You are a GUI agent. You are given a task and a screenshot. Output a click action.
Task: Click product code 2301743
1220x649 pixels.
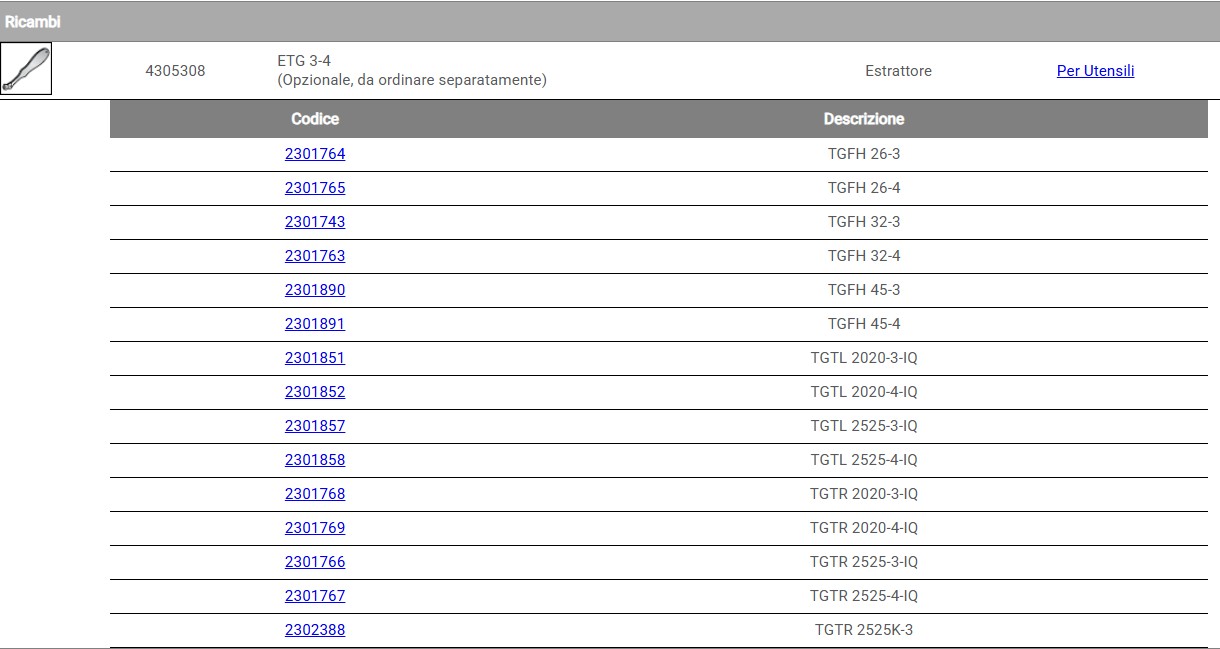click(x=315, y=222)
